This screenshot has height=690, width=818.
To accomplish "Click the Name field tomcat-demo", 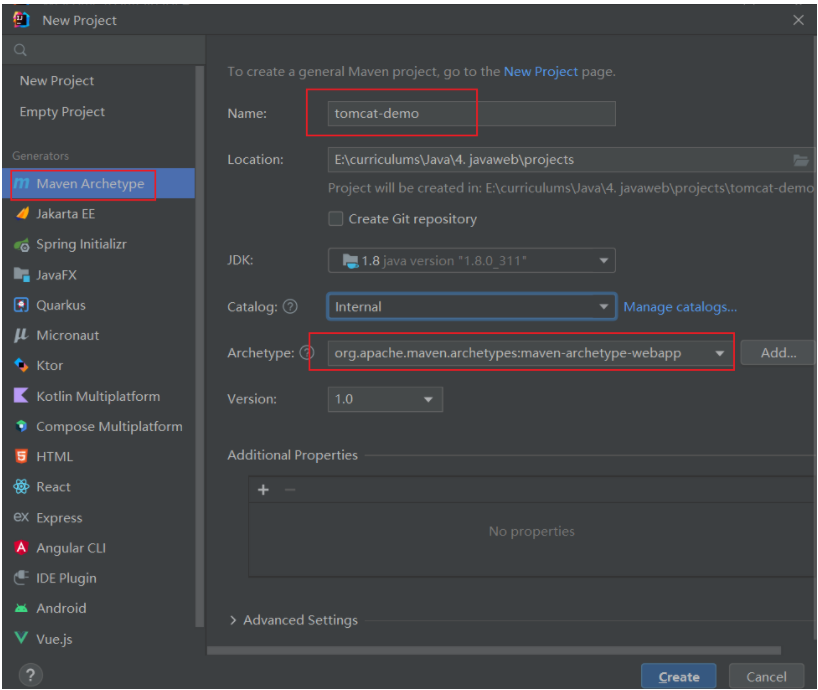I will pos(472,113).
